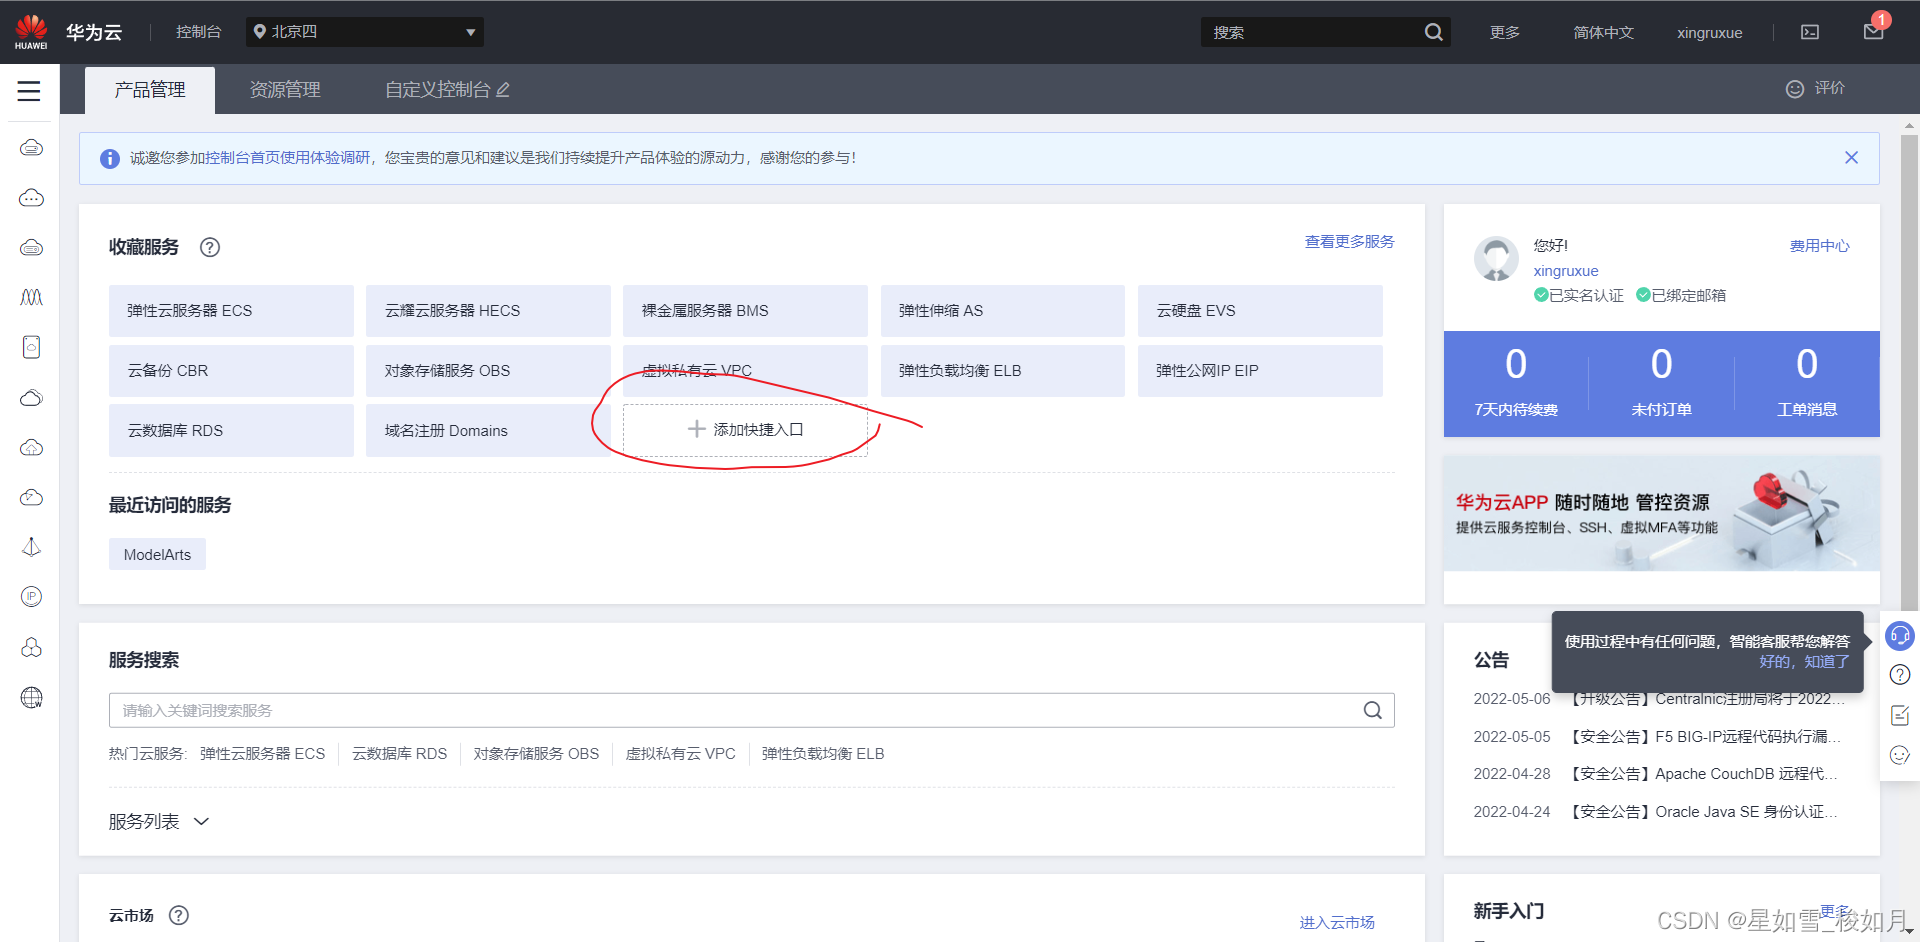Open 域名注册 Domains favorite tile
The width and height of the screenshot is (1920, 942).
coord(488,431)
